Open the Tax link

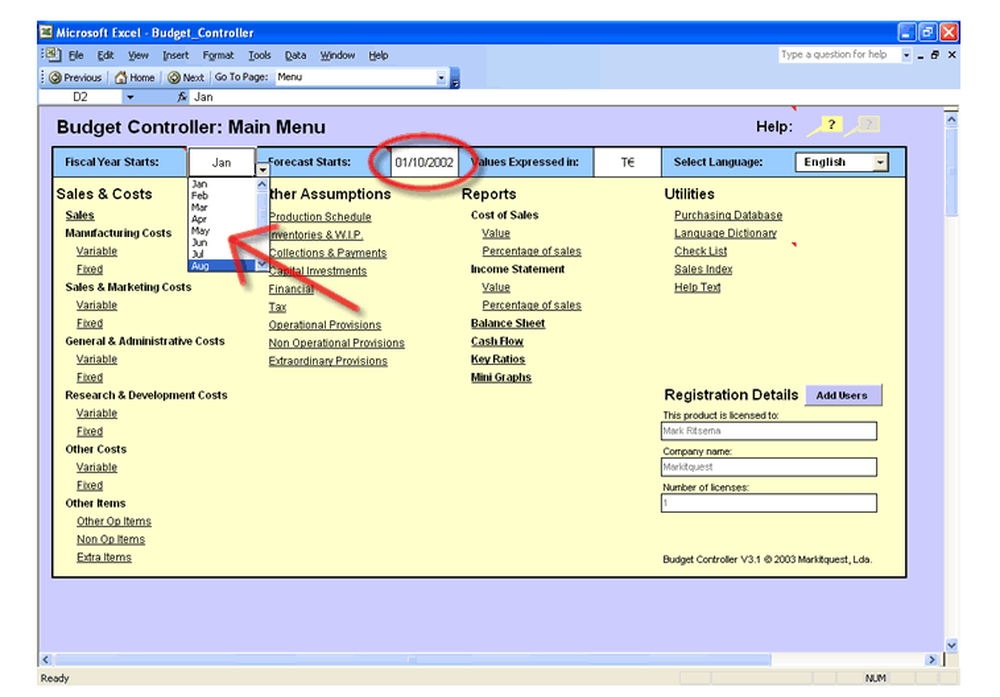coord(277,307)
